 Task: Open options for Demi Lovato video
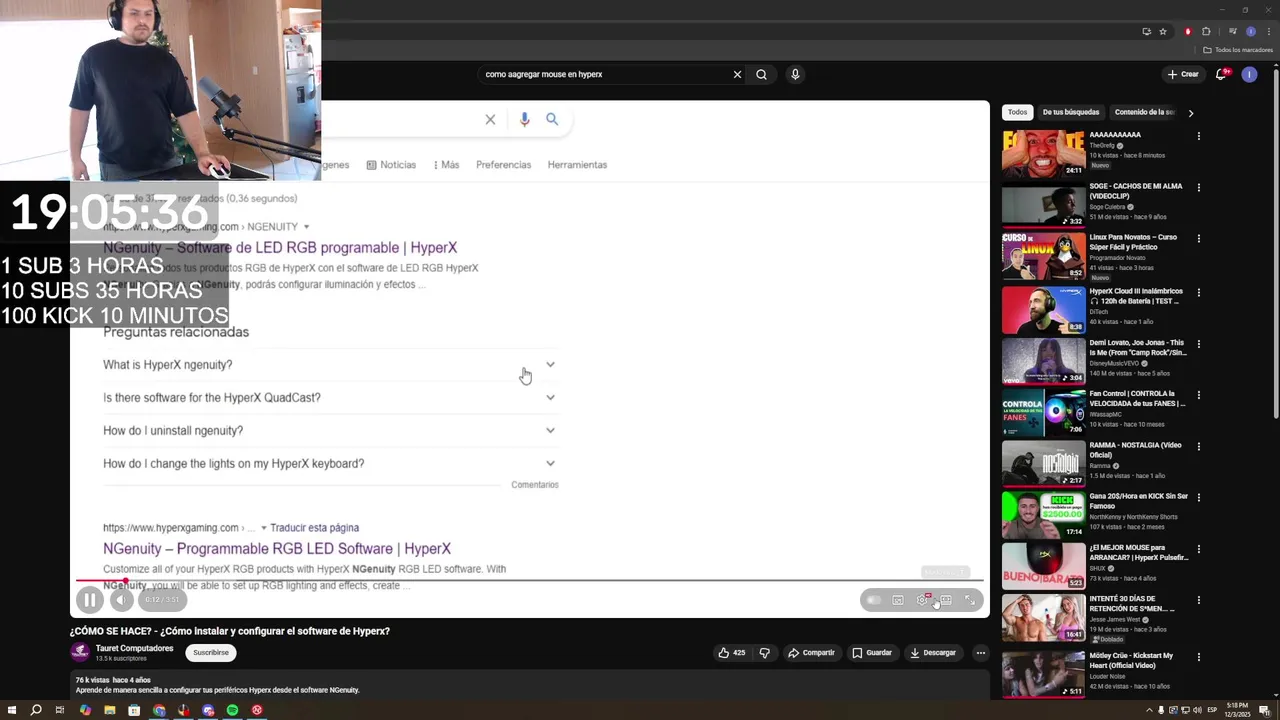pyautogui.click(x=1198, y=344)
